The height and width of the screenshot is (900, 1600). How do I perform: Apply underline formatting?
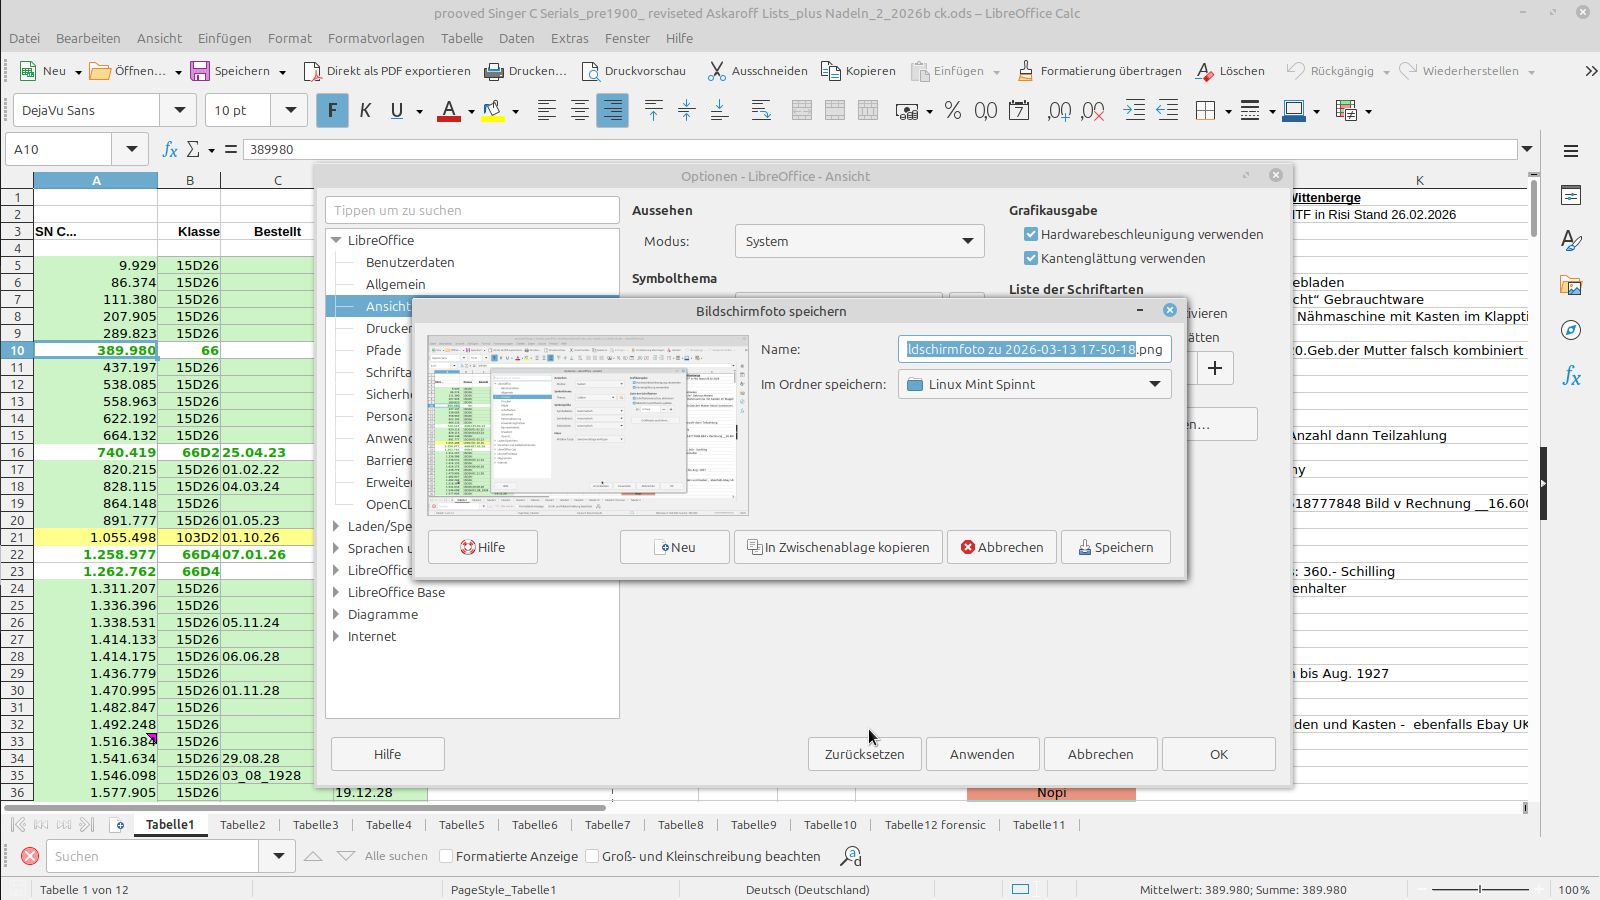(x=397, y=110)
